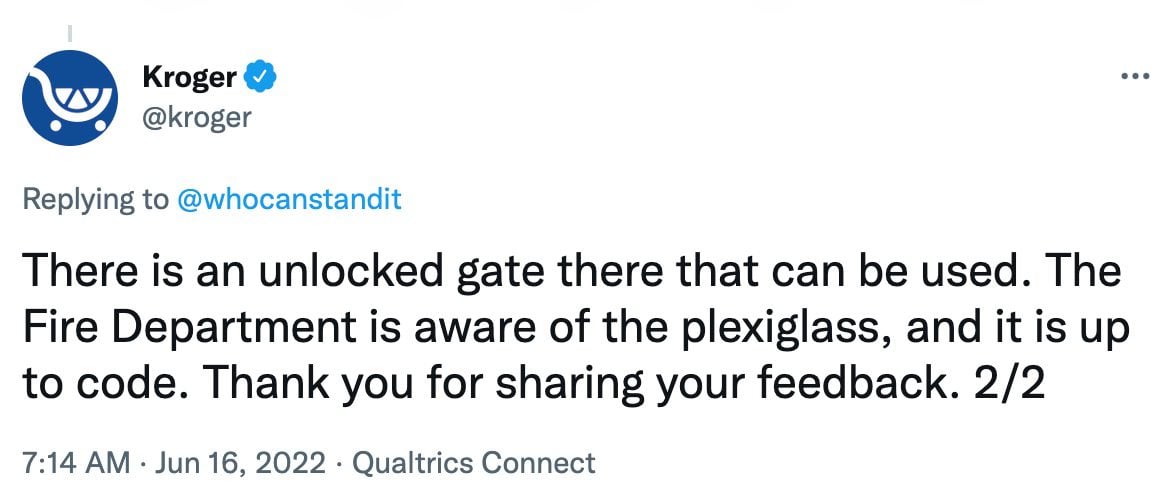
Task: Open the Kroger display name profile link
Action: point(190,77)
